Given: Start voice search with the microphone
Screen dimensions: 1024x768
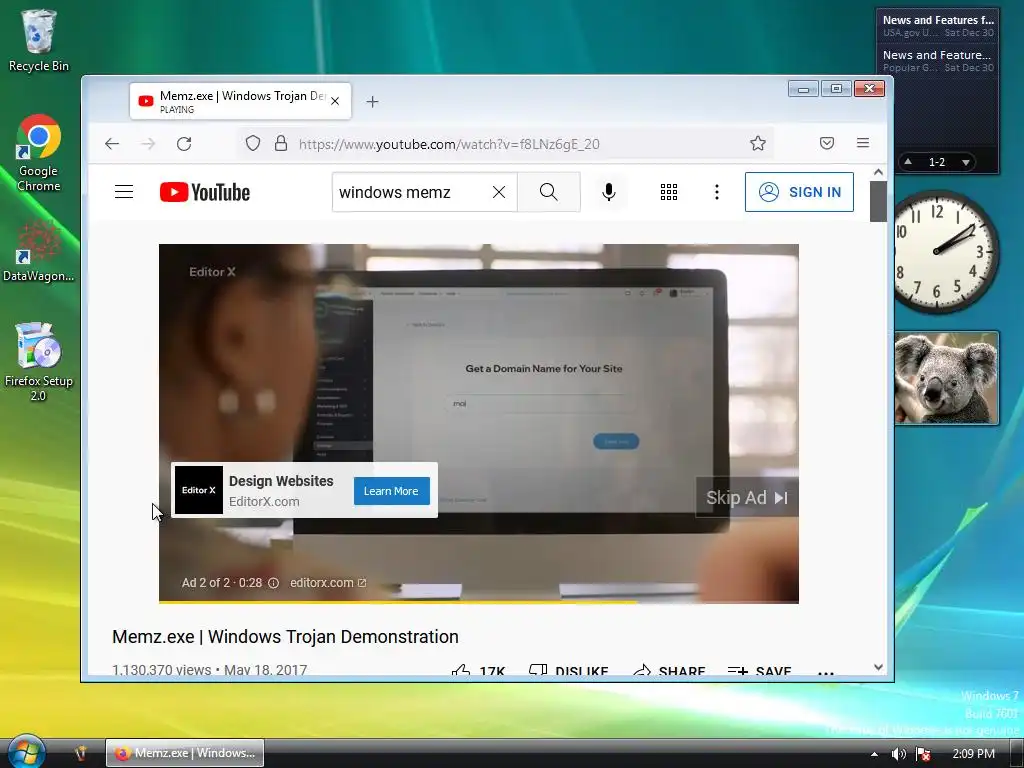Looking at the screenshot, I should (609, 192).
